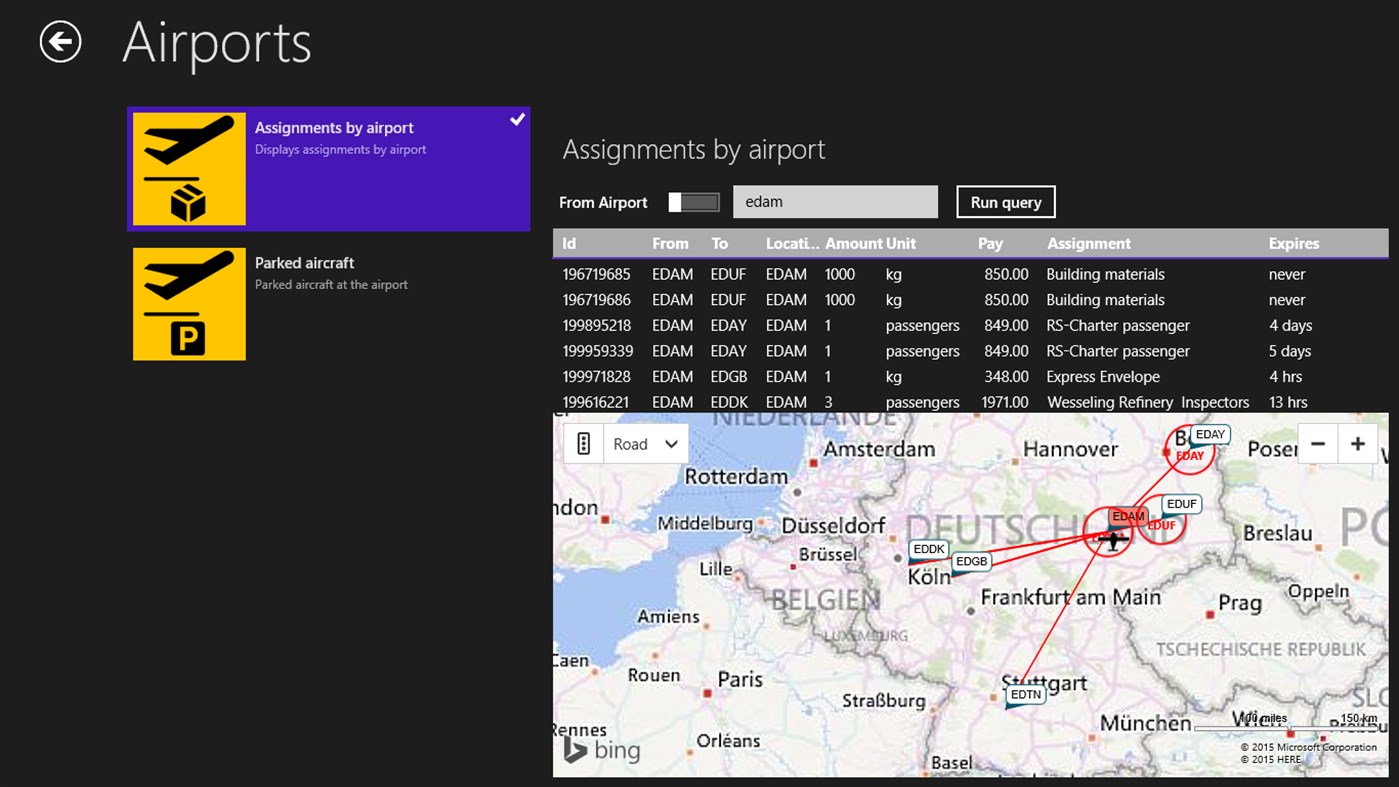Click the airport code input field

click(x=835, y=202)
